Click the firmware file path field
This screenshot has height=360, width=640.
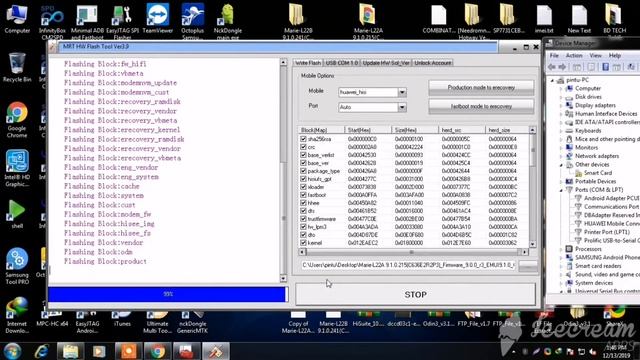408,265
